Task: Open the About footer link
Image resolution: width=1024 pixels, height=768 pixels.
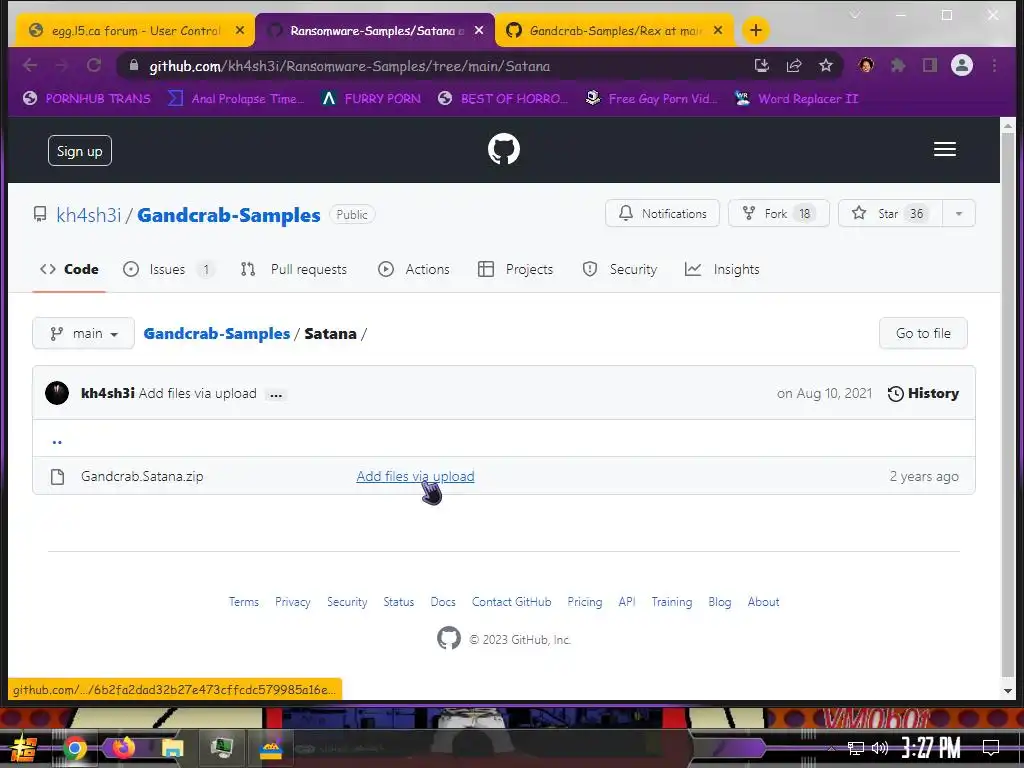Action: (x=763, y=601)
